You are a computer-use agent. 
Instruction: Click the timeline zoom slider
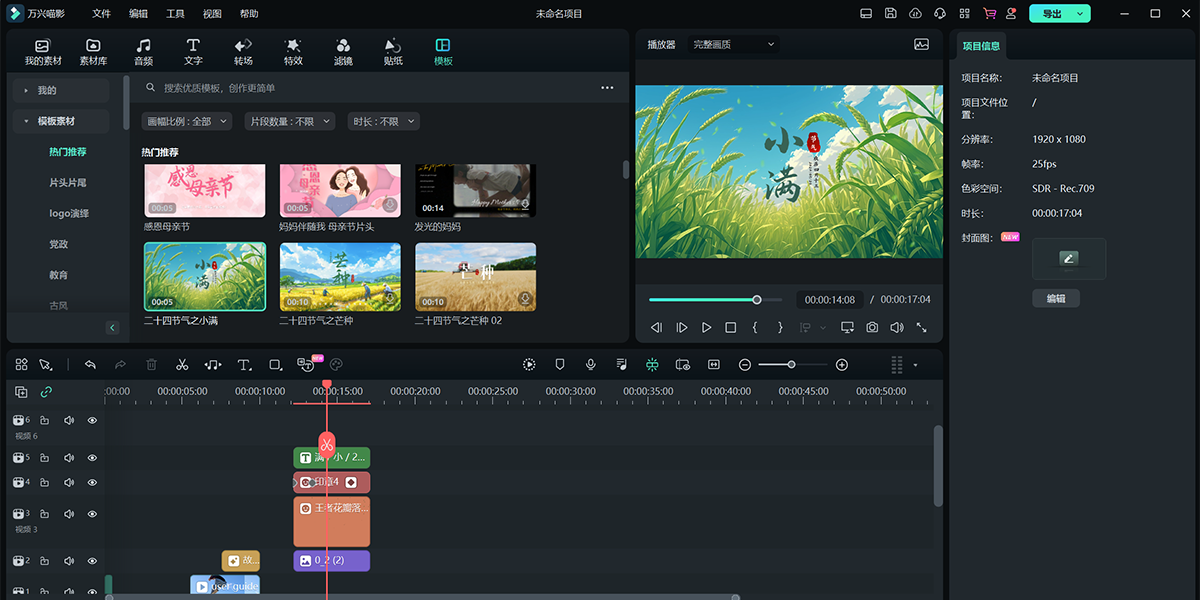(x=790, y=364)
